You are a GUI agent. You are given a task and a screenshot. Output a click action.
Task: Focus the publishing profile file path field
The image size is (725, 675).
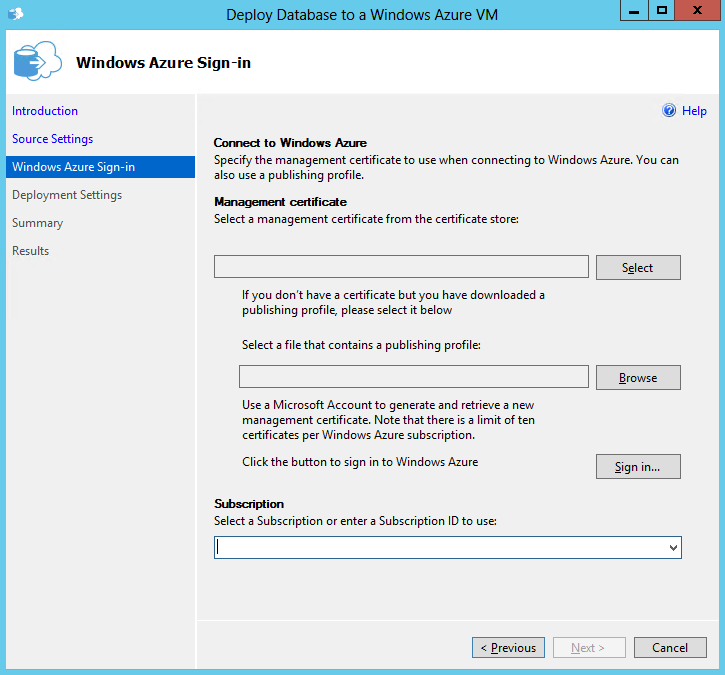413,377
